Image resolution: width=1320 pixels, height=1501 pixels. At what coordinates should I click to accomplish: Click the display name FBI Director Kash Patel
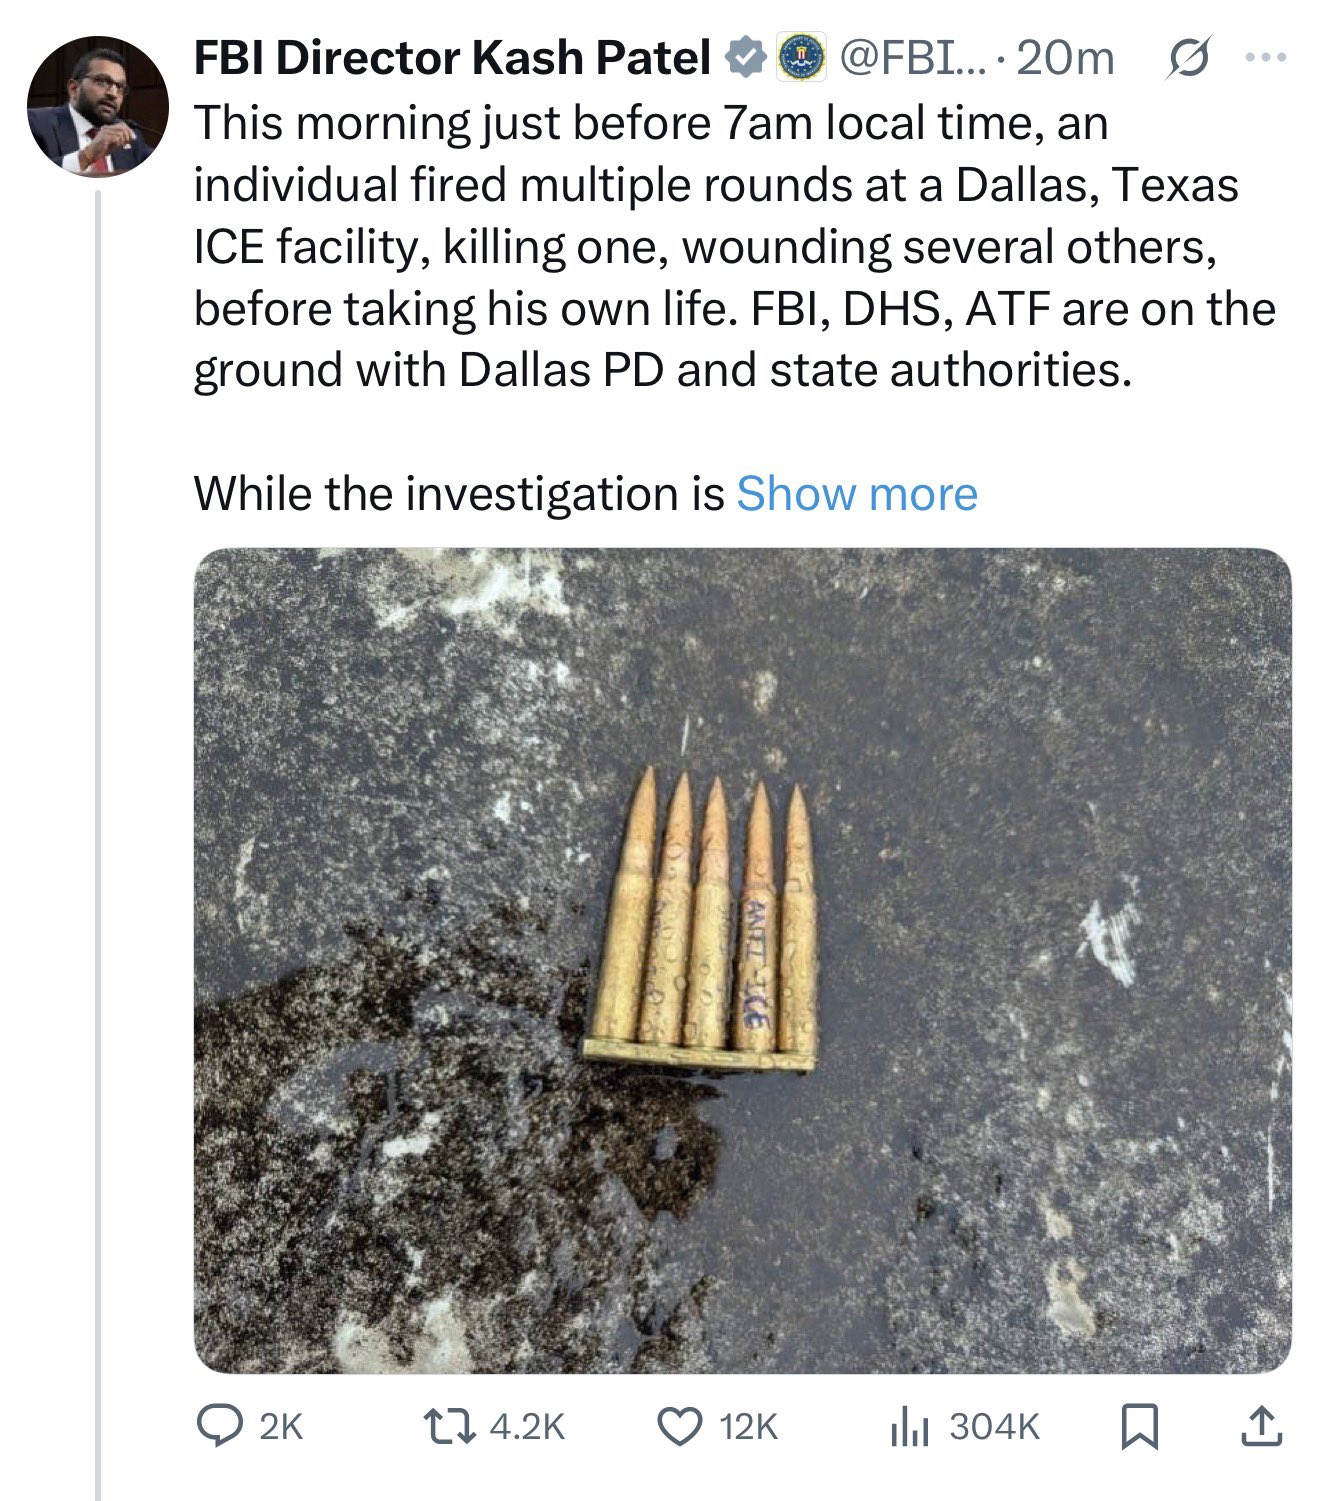(452, 58)
